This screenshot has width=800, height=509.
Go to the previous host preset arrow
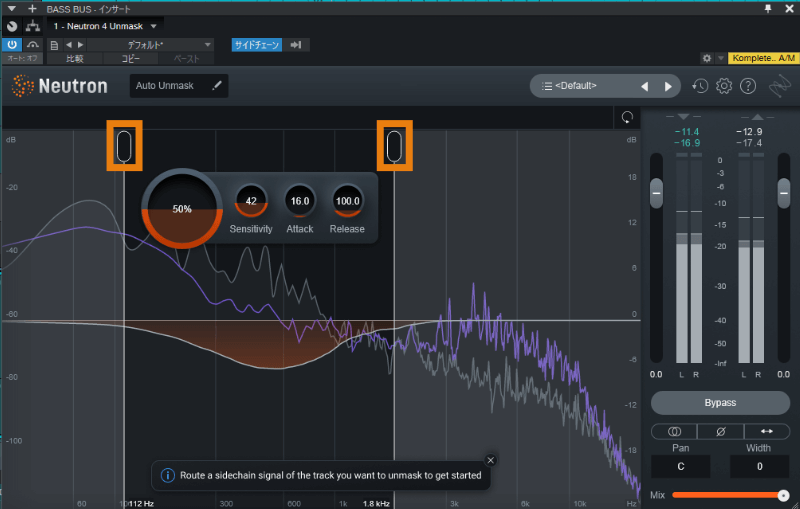69,45
